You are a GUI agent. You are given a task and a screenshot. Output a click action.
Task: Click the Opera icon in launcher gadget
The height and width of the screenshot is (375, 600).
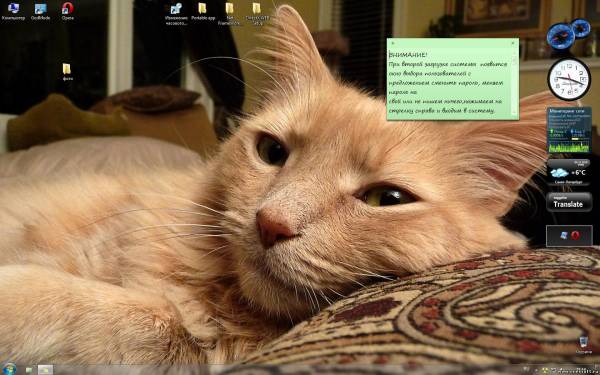click(575, 235)
